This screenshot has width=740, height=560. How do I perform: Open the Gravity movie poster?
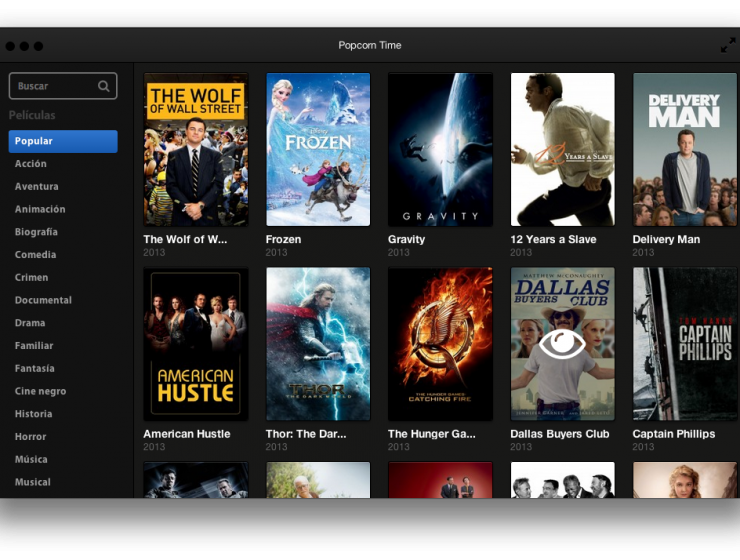click(440, 150)
